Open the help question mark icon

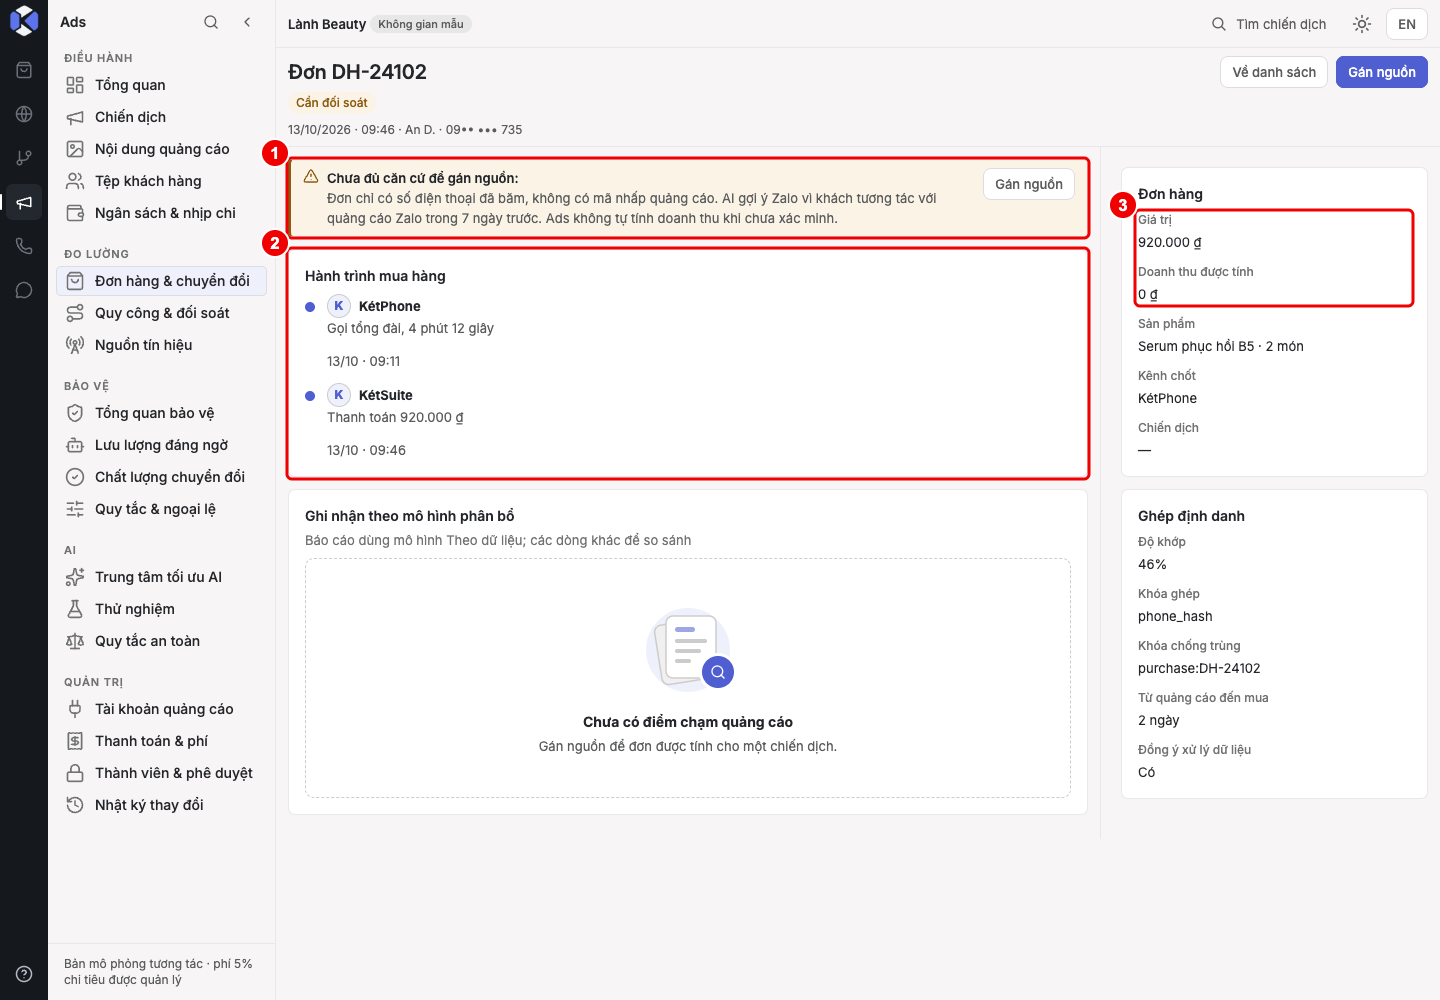(24, 974)
